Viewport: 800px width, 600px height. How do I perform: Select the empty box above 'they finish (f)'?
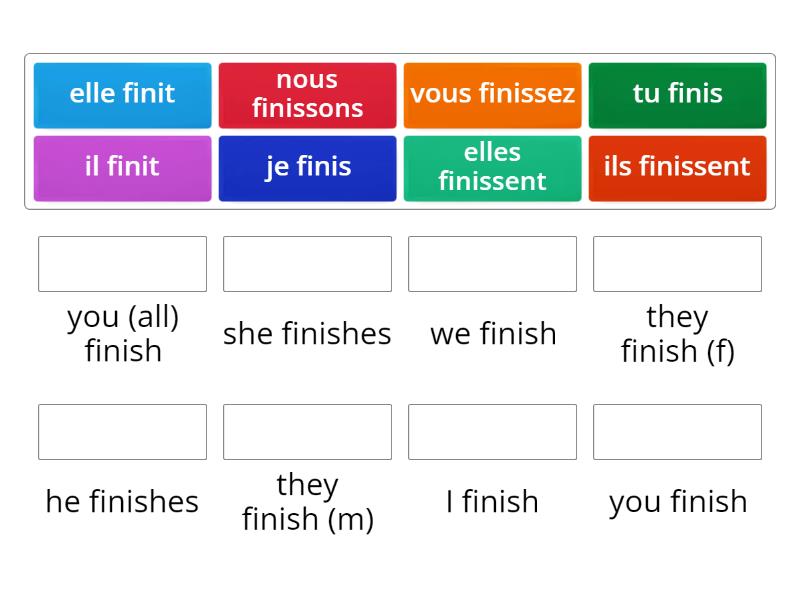[677, 264]
